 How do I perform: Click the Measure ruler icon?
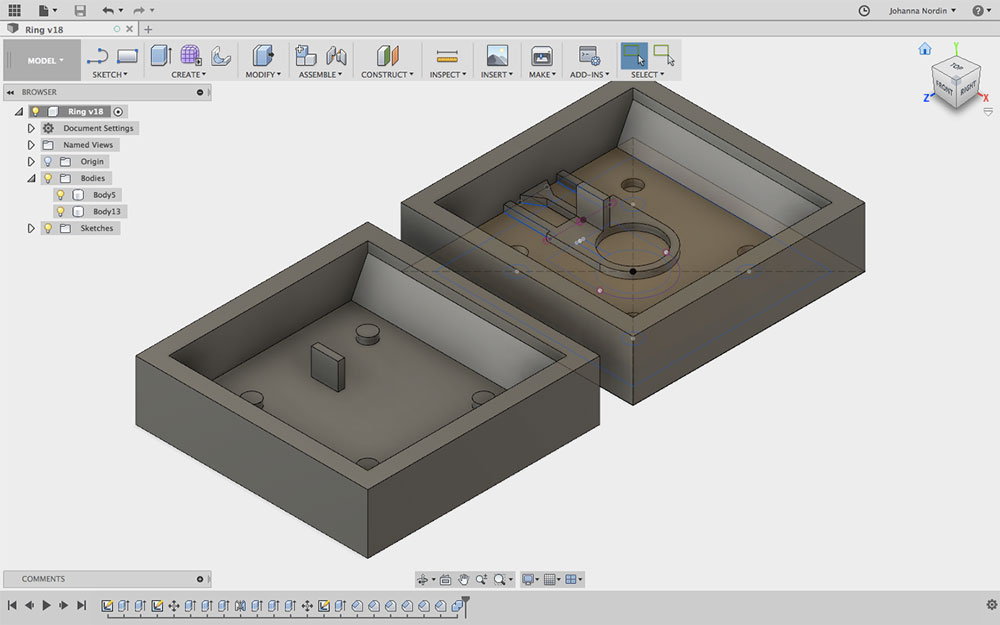tap(446, 56)
